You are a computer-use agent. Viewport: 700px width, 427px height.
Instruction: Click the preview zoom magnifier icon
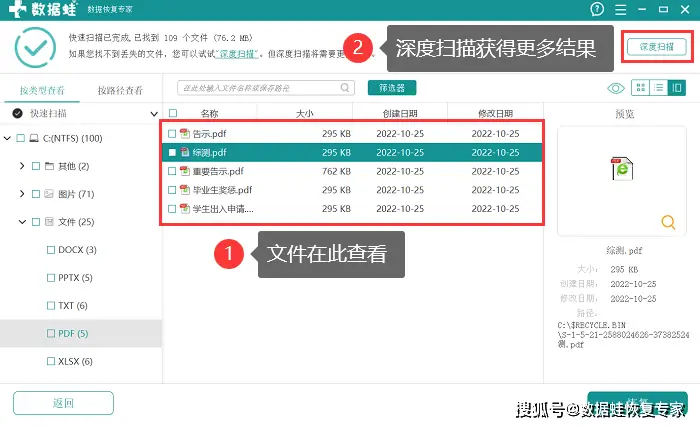[x=668, y=222]
